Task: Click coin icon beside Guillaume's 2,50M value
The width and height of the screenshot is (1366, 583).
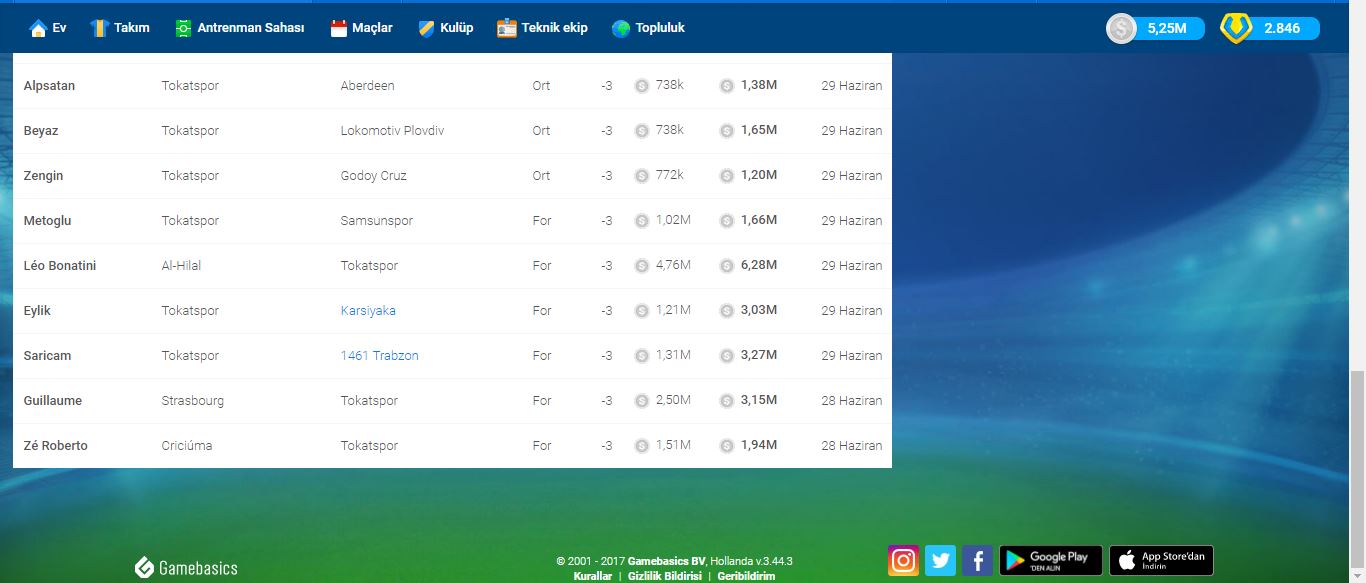Action: point(642,401)
